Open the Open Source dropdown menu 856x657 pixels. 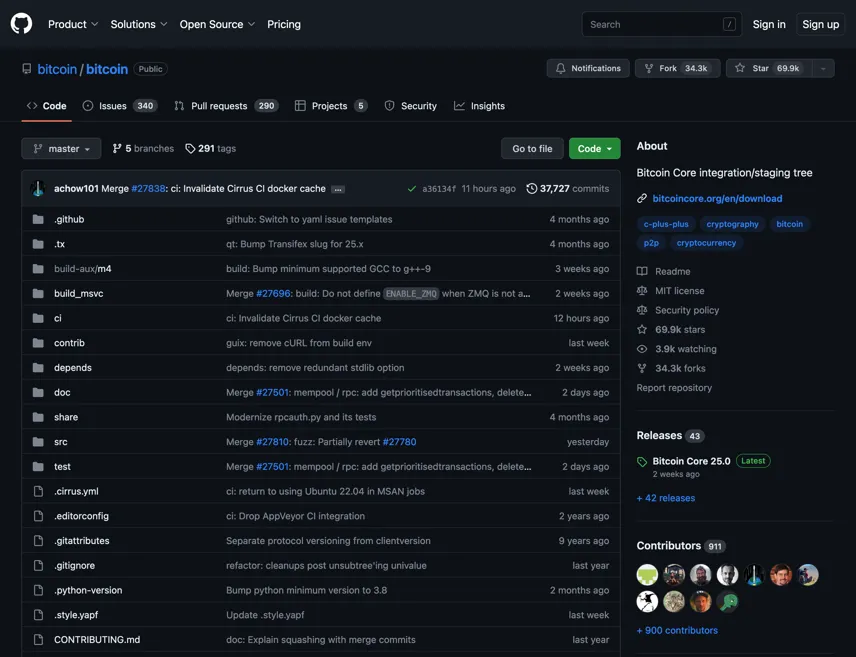(x=217, y=24)
